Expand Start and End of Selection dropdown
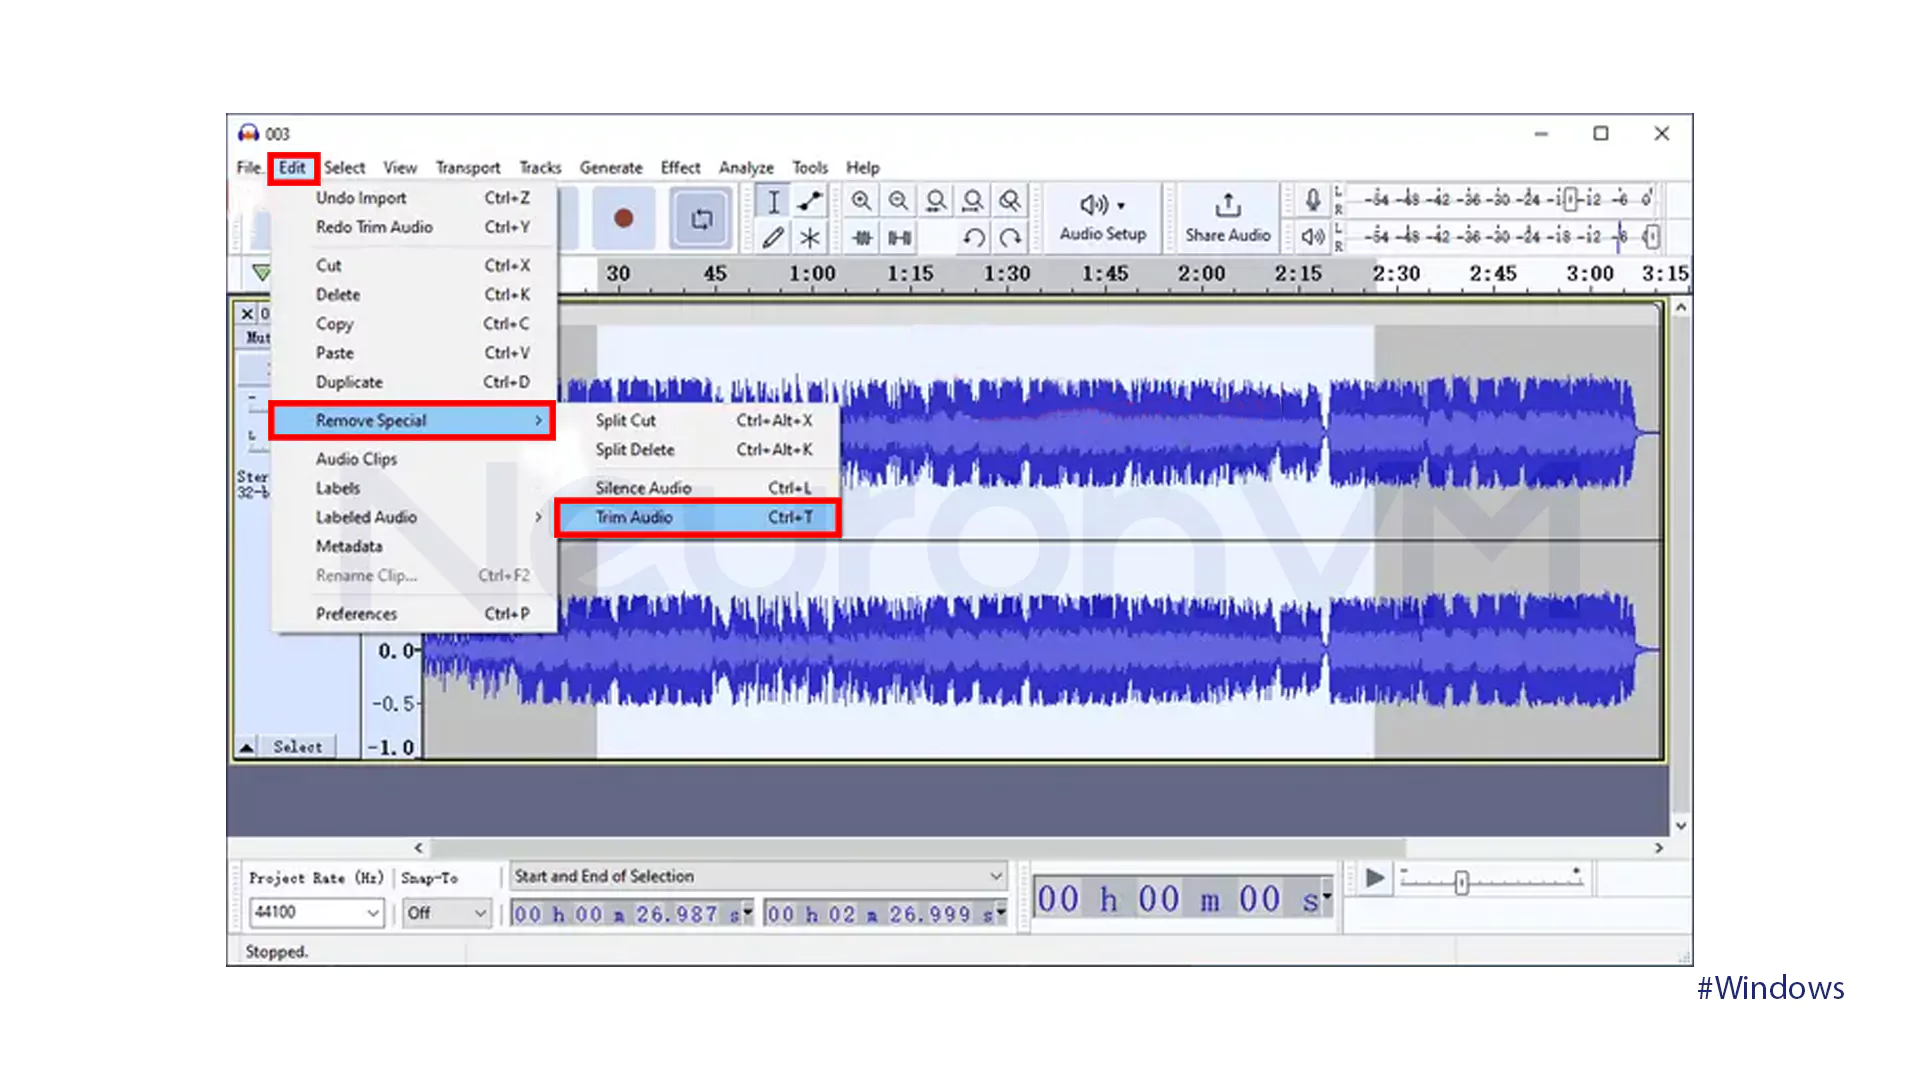This screenshot has width=1920, height=1080. tap(995, 876)
